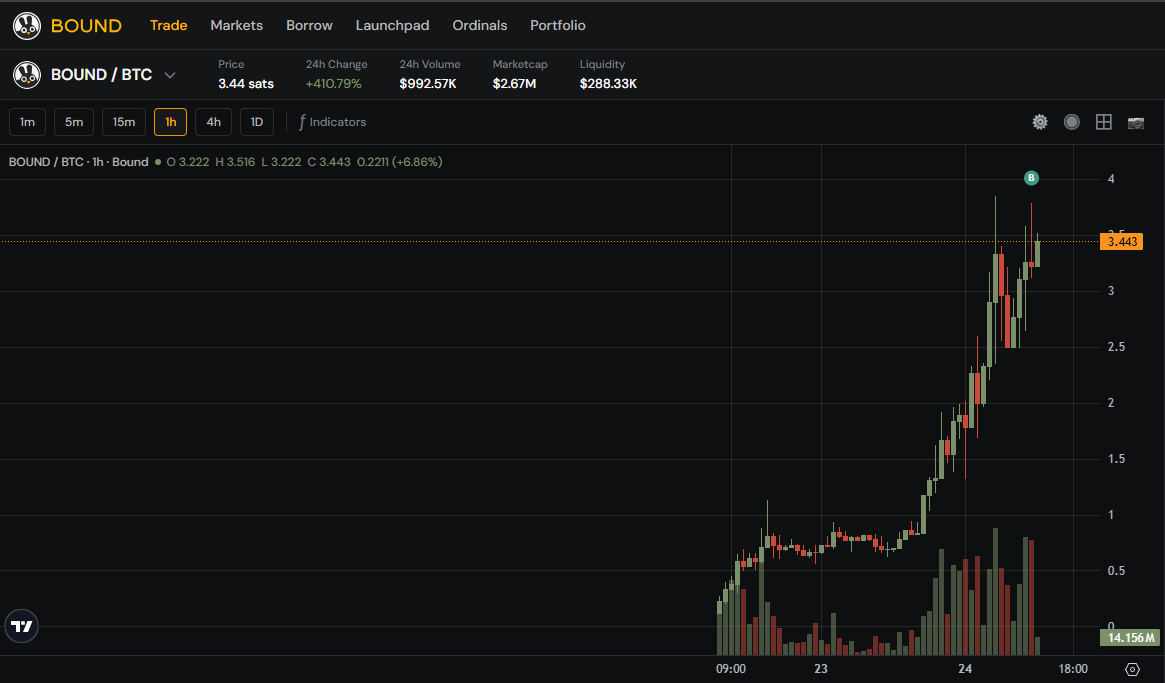Open the Portfolio page

(x=558, y=25)
